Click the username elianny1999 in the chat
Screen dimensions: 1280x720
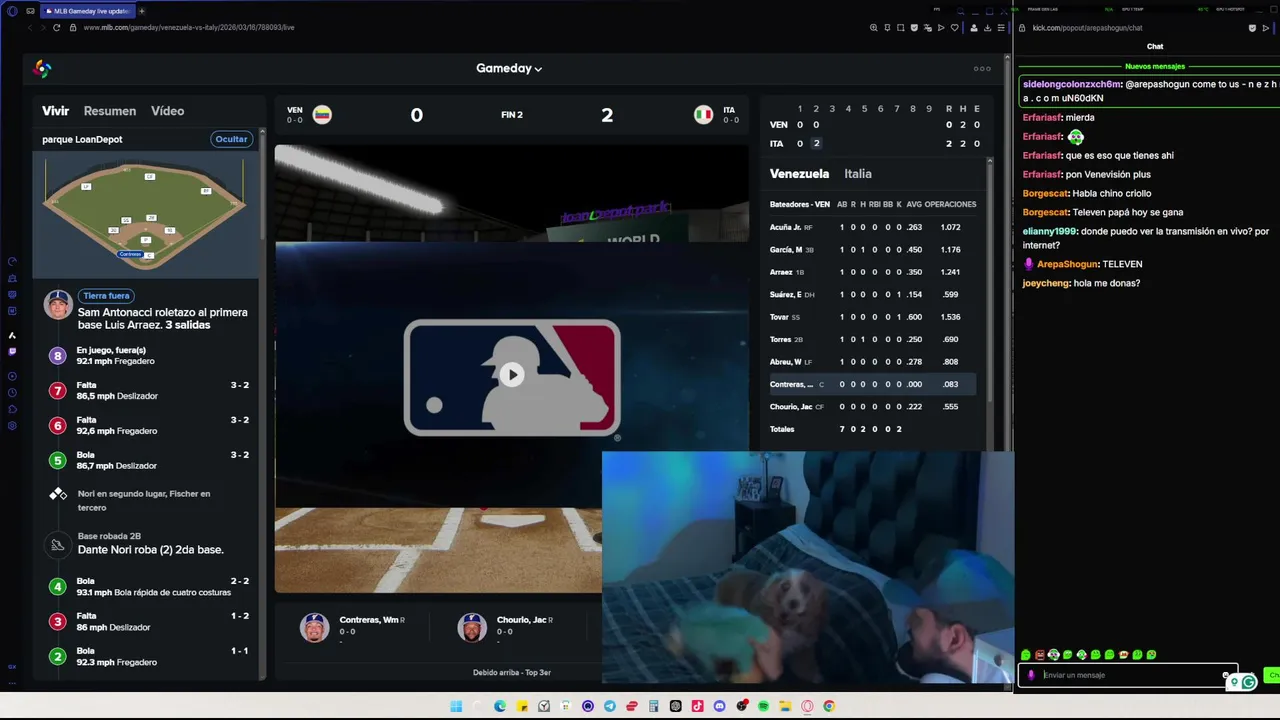coord(1049,231)
